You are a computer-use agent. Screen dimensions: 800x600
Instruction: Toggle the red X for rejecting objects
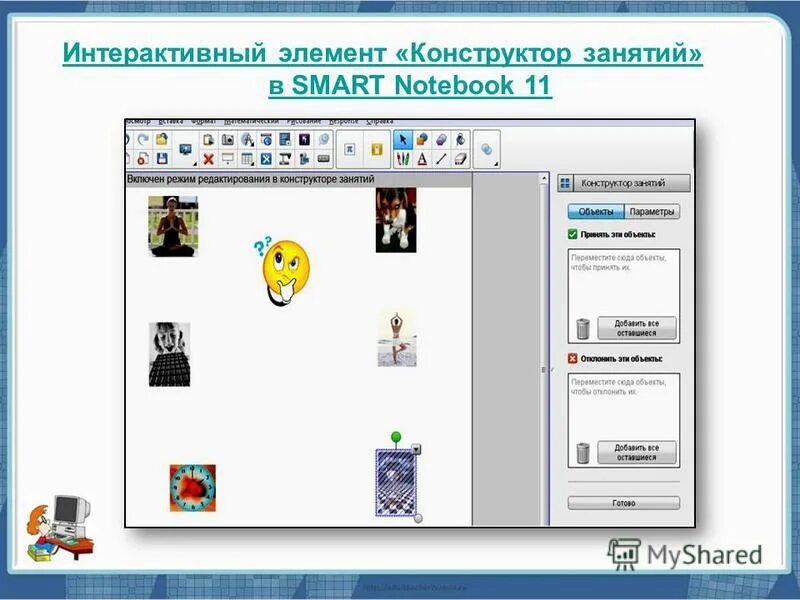click(x=573, y=358)
